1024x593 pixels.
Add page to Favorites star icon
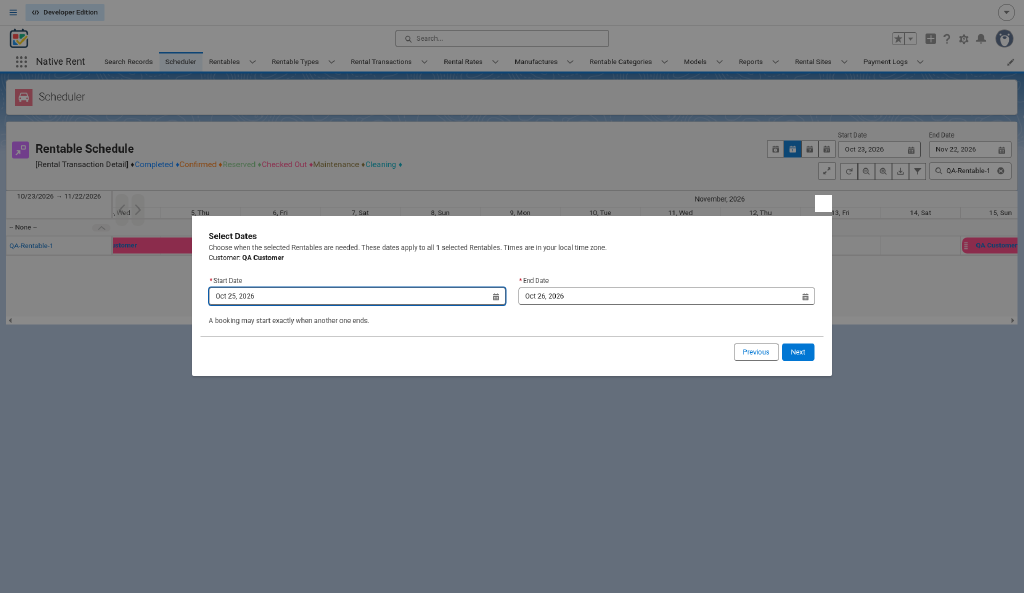coord(898,39)
